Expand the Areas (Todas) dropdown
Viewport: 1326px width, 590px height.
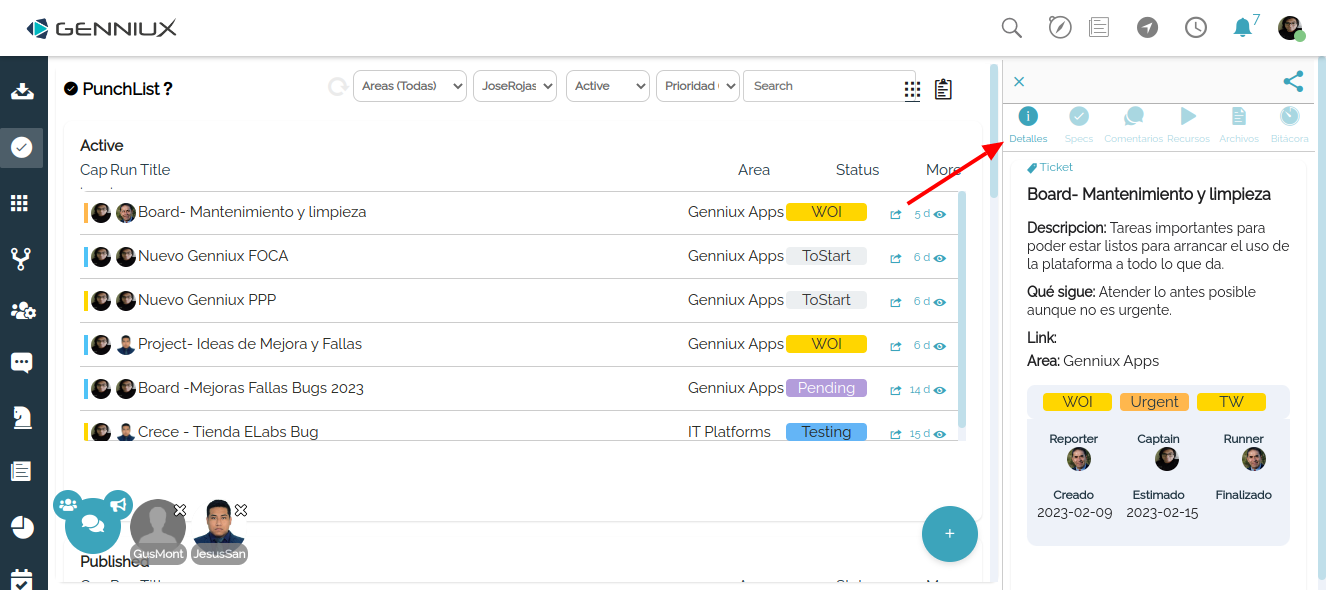pyautogui.click(x=410, y=86)
